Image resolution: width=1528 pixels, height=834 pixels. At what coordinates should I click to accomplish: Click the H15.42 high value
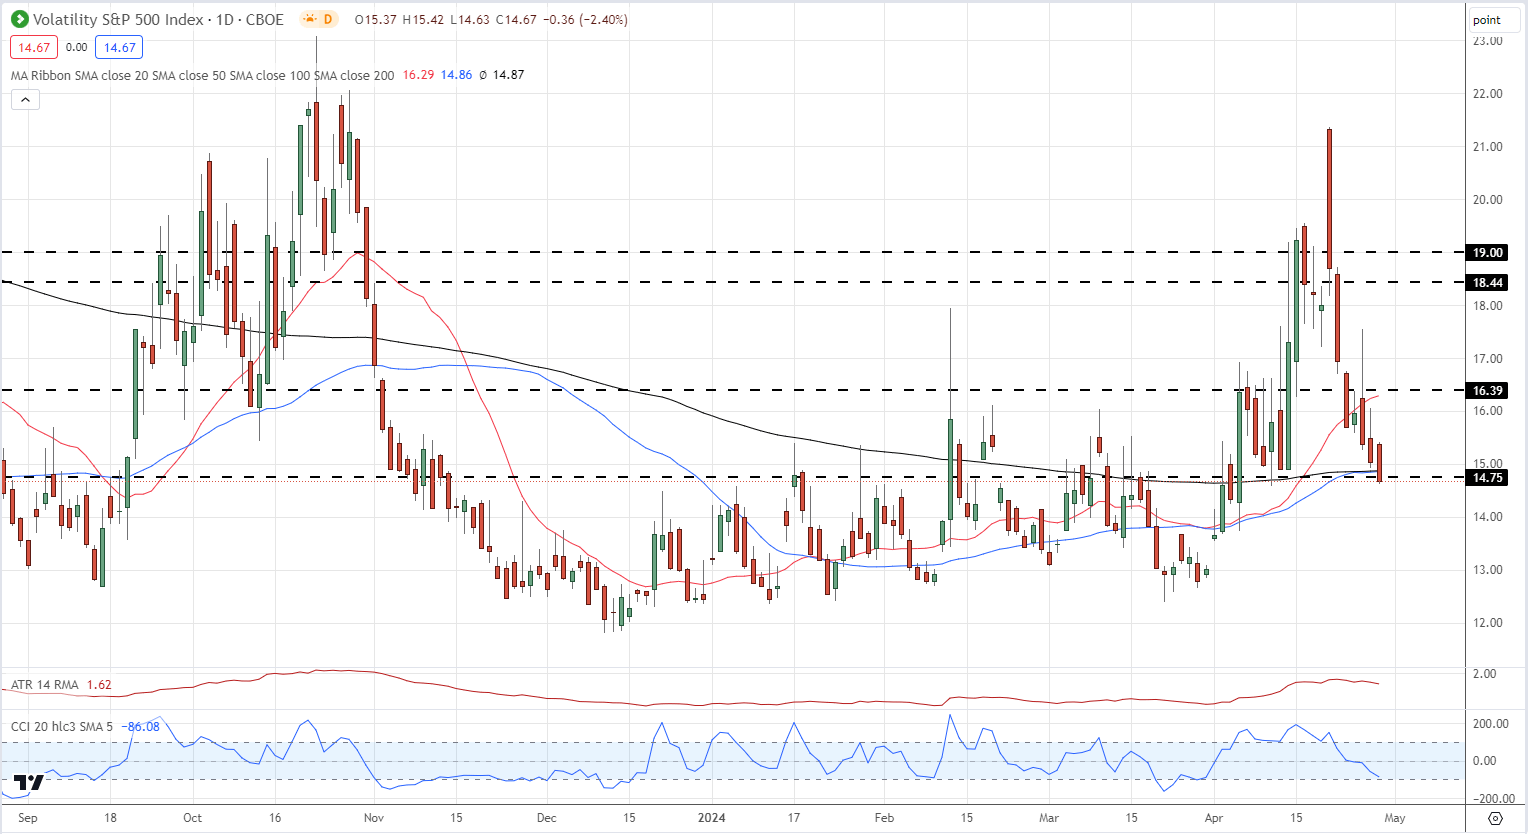[423, 19]
